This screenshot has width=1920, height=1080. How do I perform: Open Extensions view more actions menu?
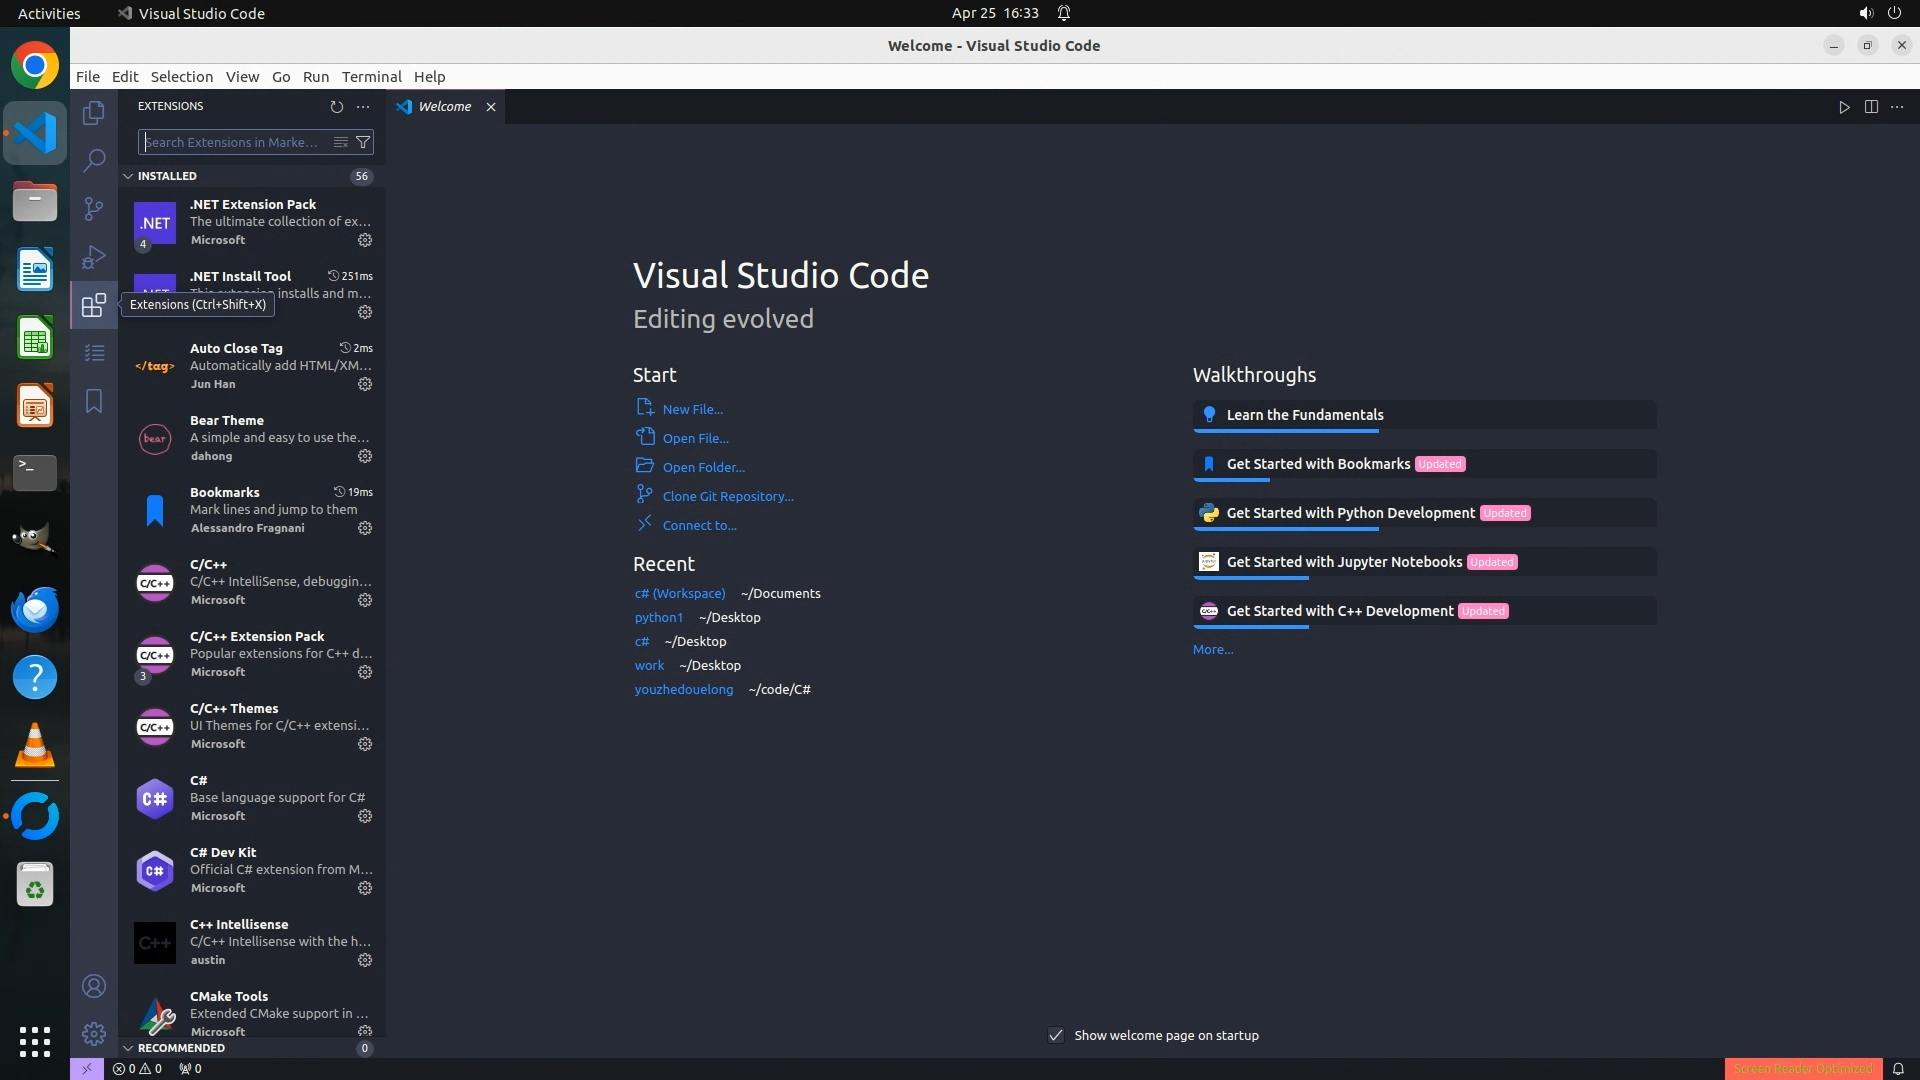click(x=363, y=106)
